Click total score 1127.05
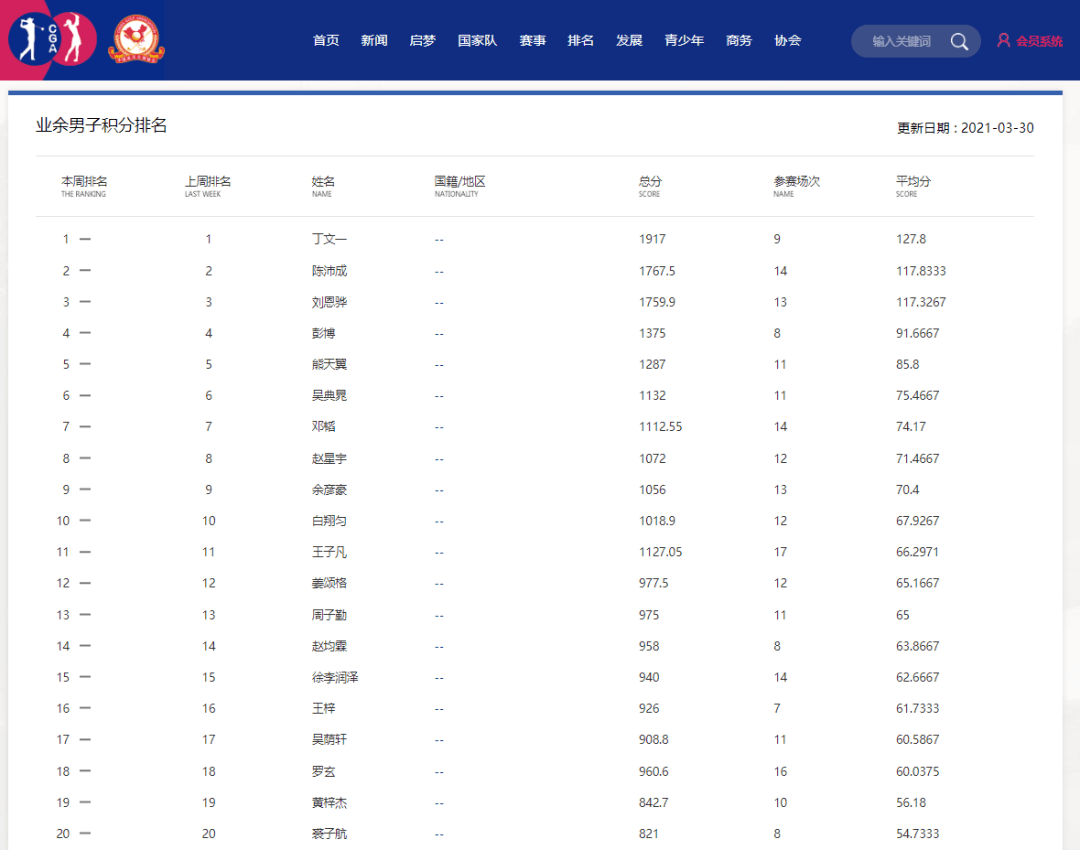Image resolution: width=1080 pixels, height=850 pixels. click(661, 552)
